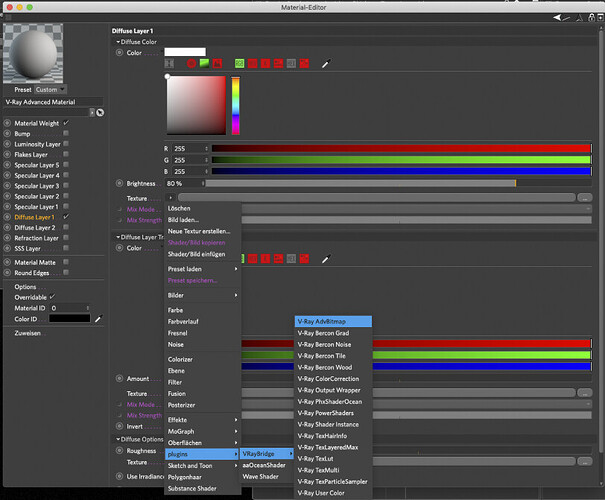This screenshot has height=500, width=605.
Task: Expand the Preset laden submenu
Action: (x=203, y=269)
